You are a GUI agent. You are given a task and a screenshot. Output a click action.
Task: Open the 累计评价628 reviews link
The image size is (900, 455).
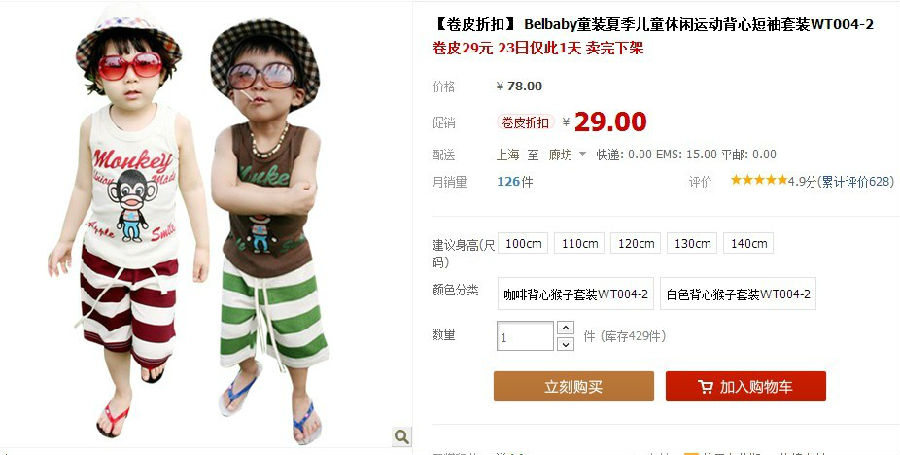[855, 182]
